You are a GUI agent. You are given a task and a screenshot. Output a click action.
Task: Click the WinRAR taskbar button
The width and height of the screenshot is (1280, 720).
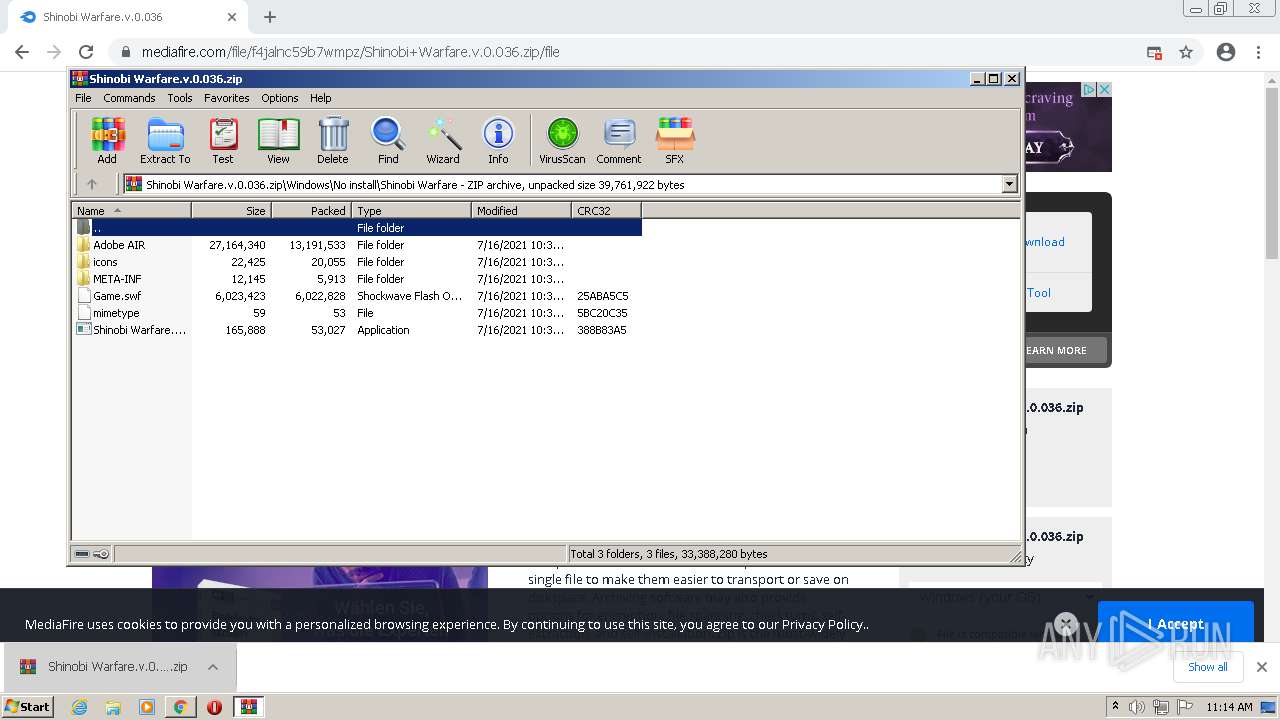tap(248, 707)
